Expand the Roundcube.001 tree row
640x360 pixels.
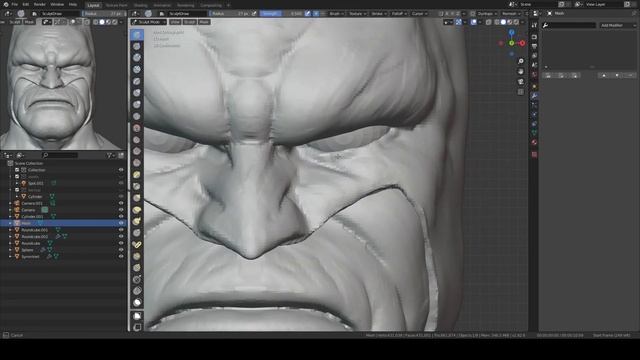pos(10,230)
